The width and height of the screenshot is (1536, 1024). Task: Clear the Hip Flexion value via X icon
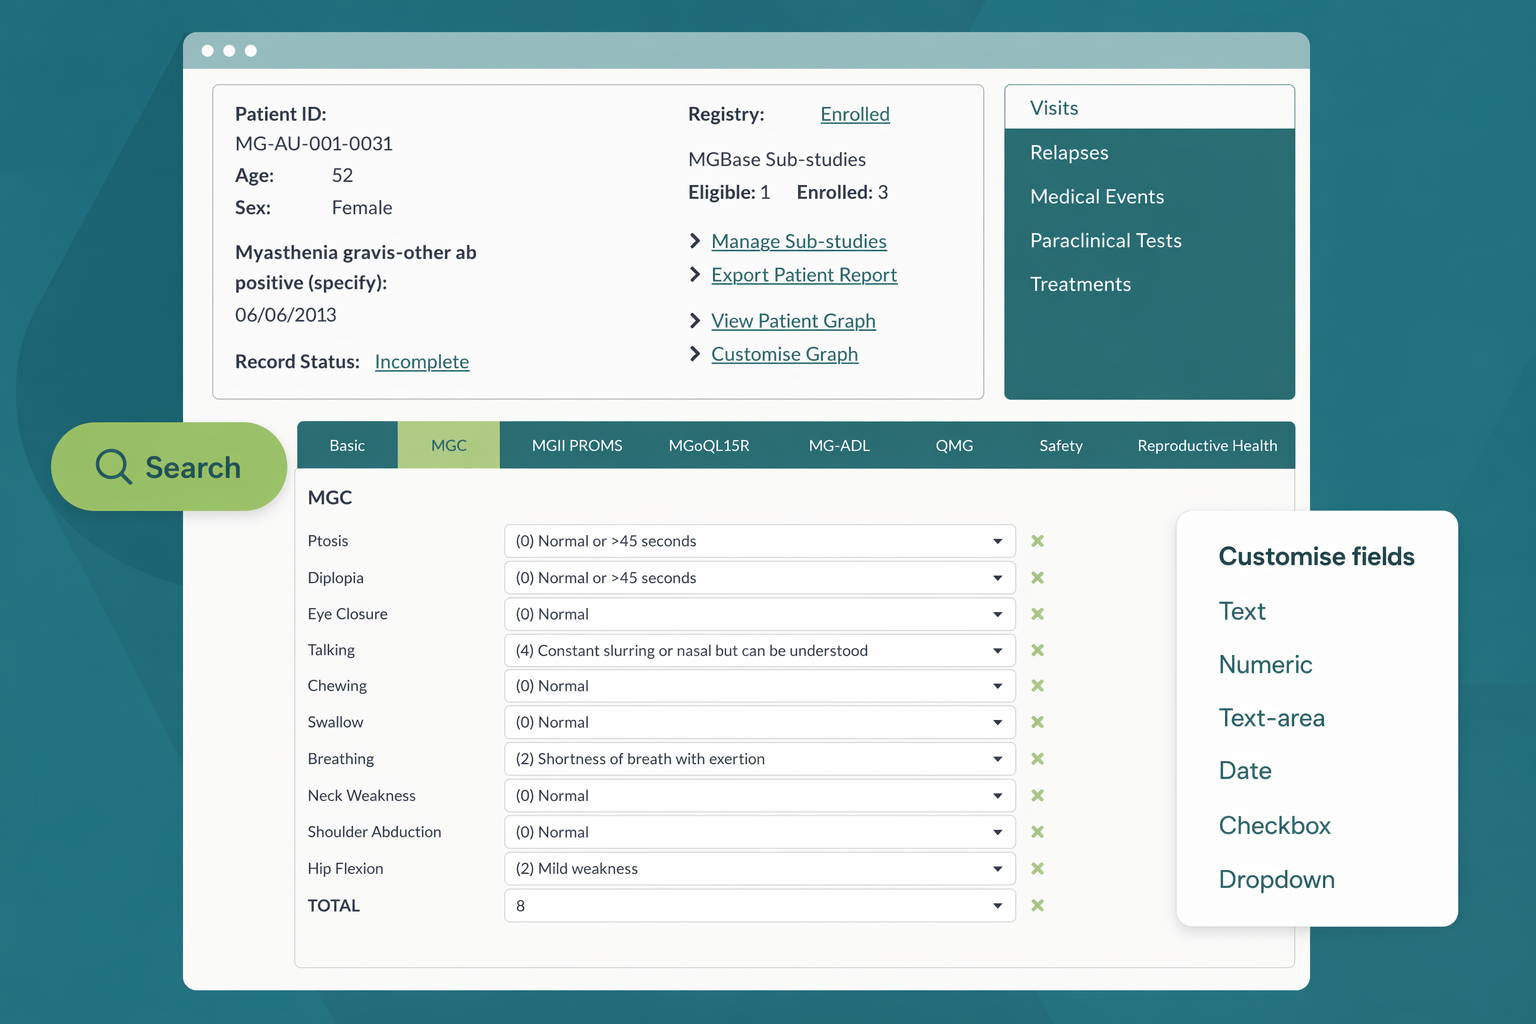(x=1037, y=869)
